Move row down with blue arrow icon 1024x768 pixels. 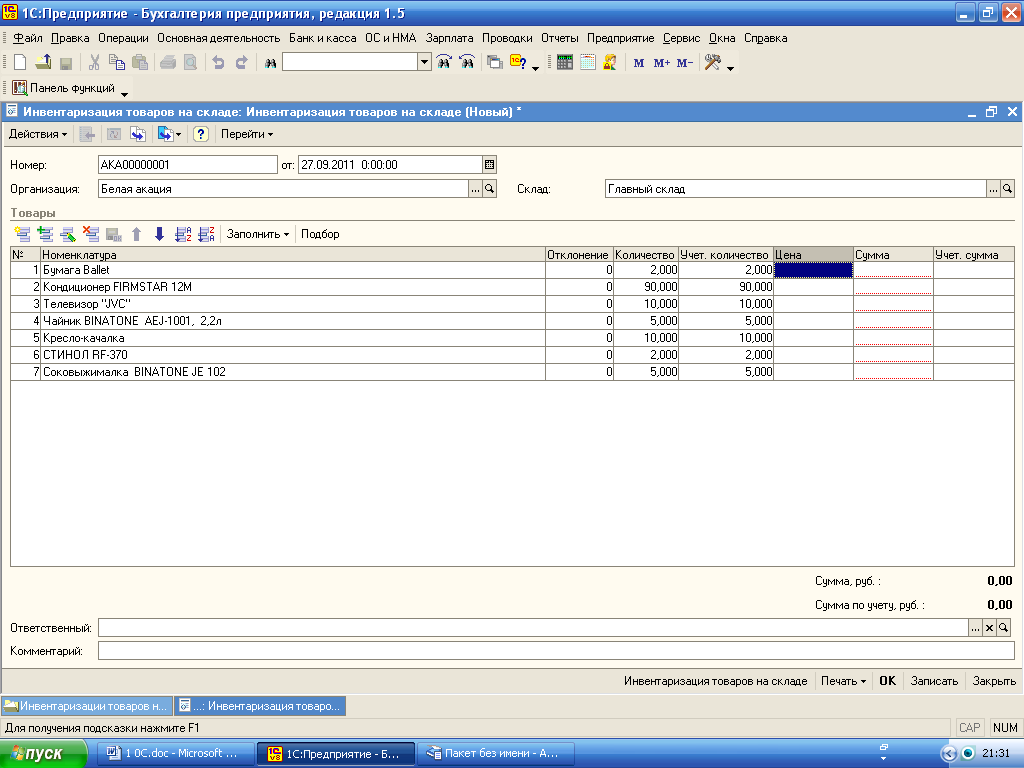[159, 234]
